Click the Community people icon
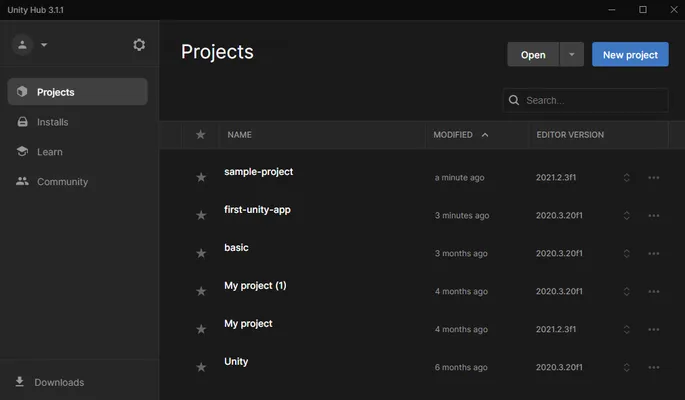 (22, 181)
